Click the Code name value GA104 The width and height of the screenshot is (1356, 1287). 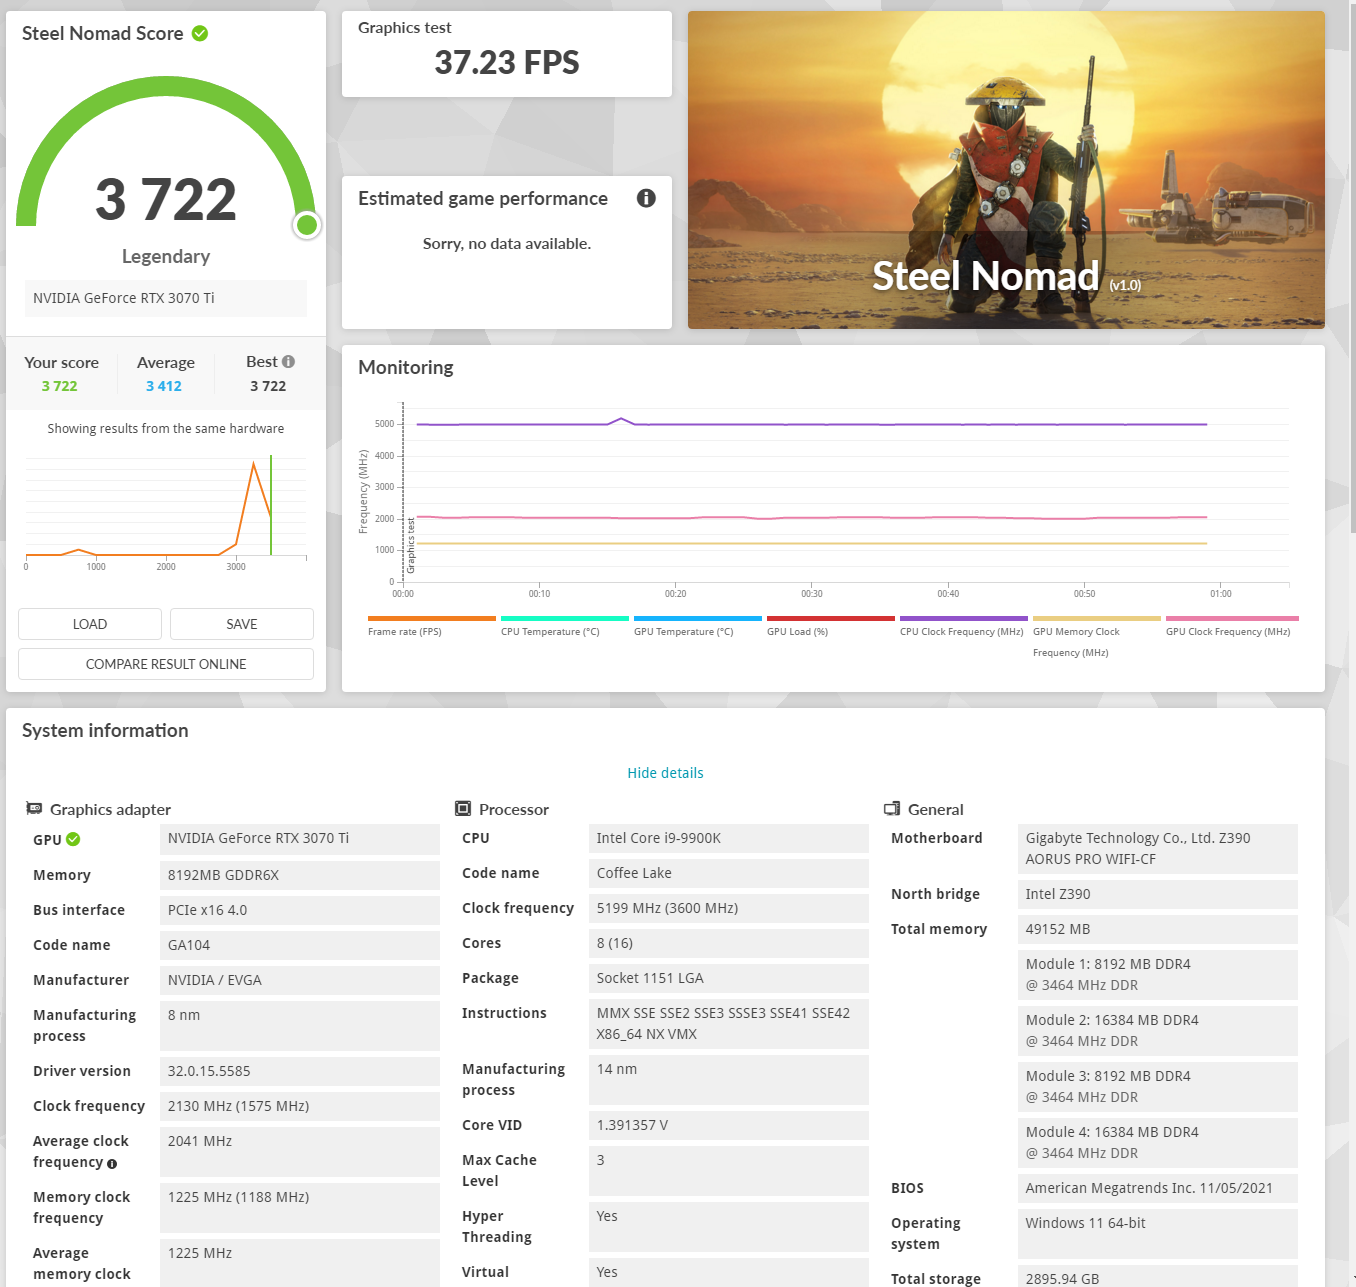pos(300,945)
